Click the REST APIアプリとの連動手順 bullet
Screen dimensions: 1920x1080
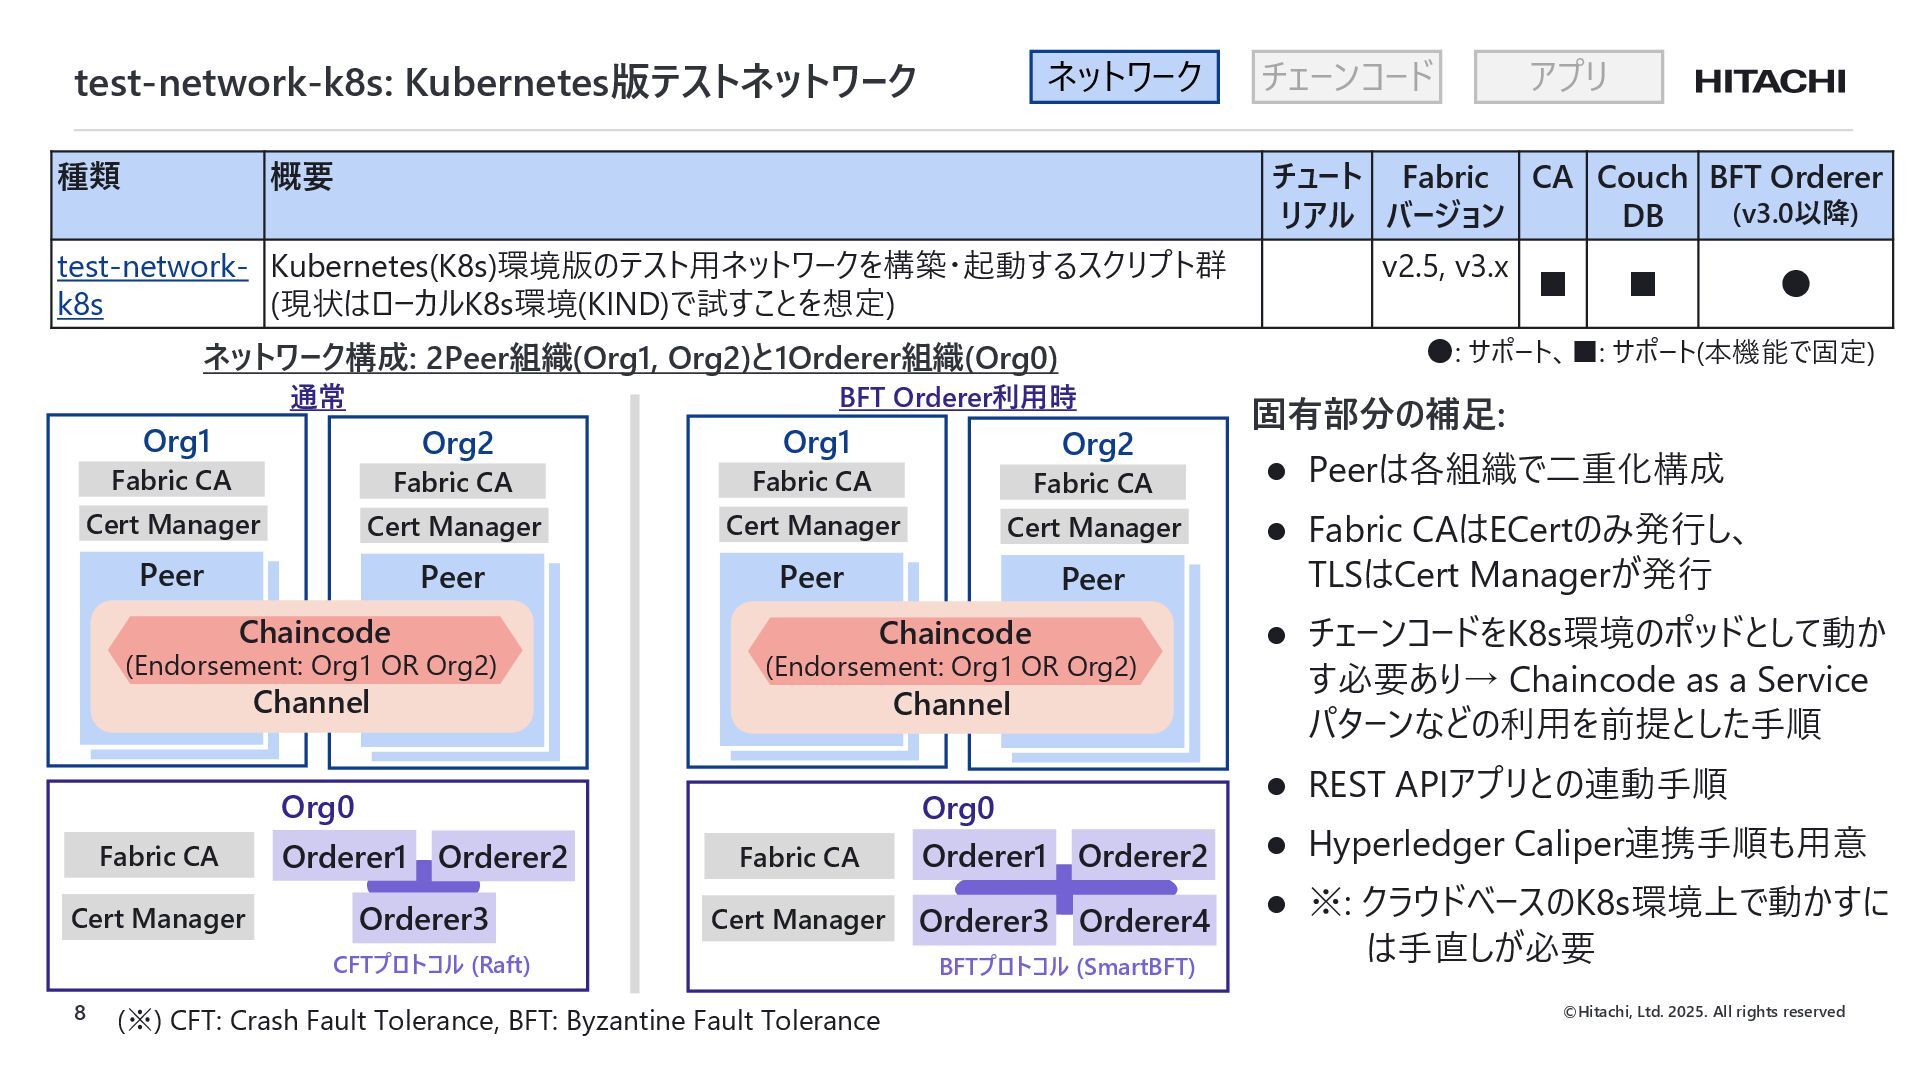click(1517, 784)
